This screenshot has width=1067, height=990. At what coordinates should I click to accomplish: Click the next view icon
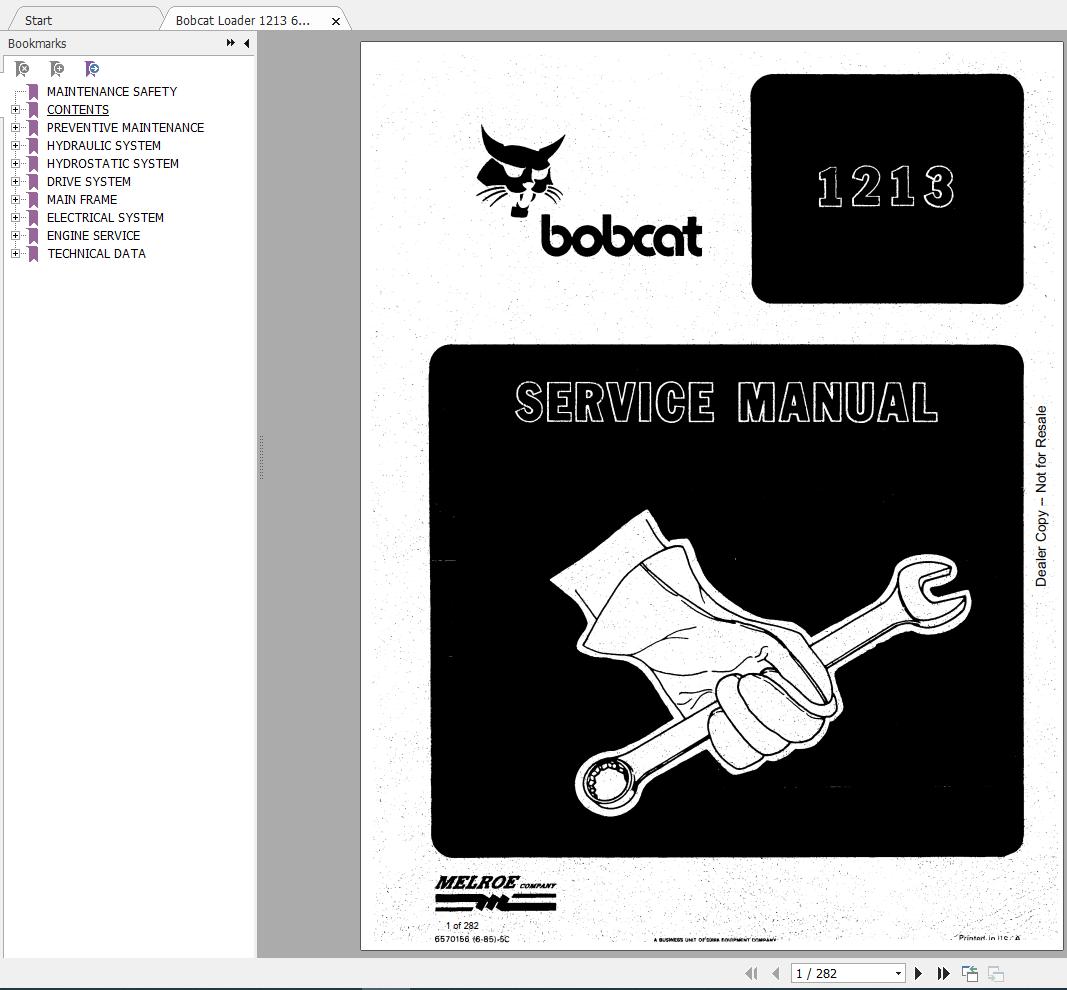click(994, 972)
